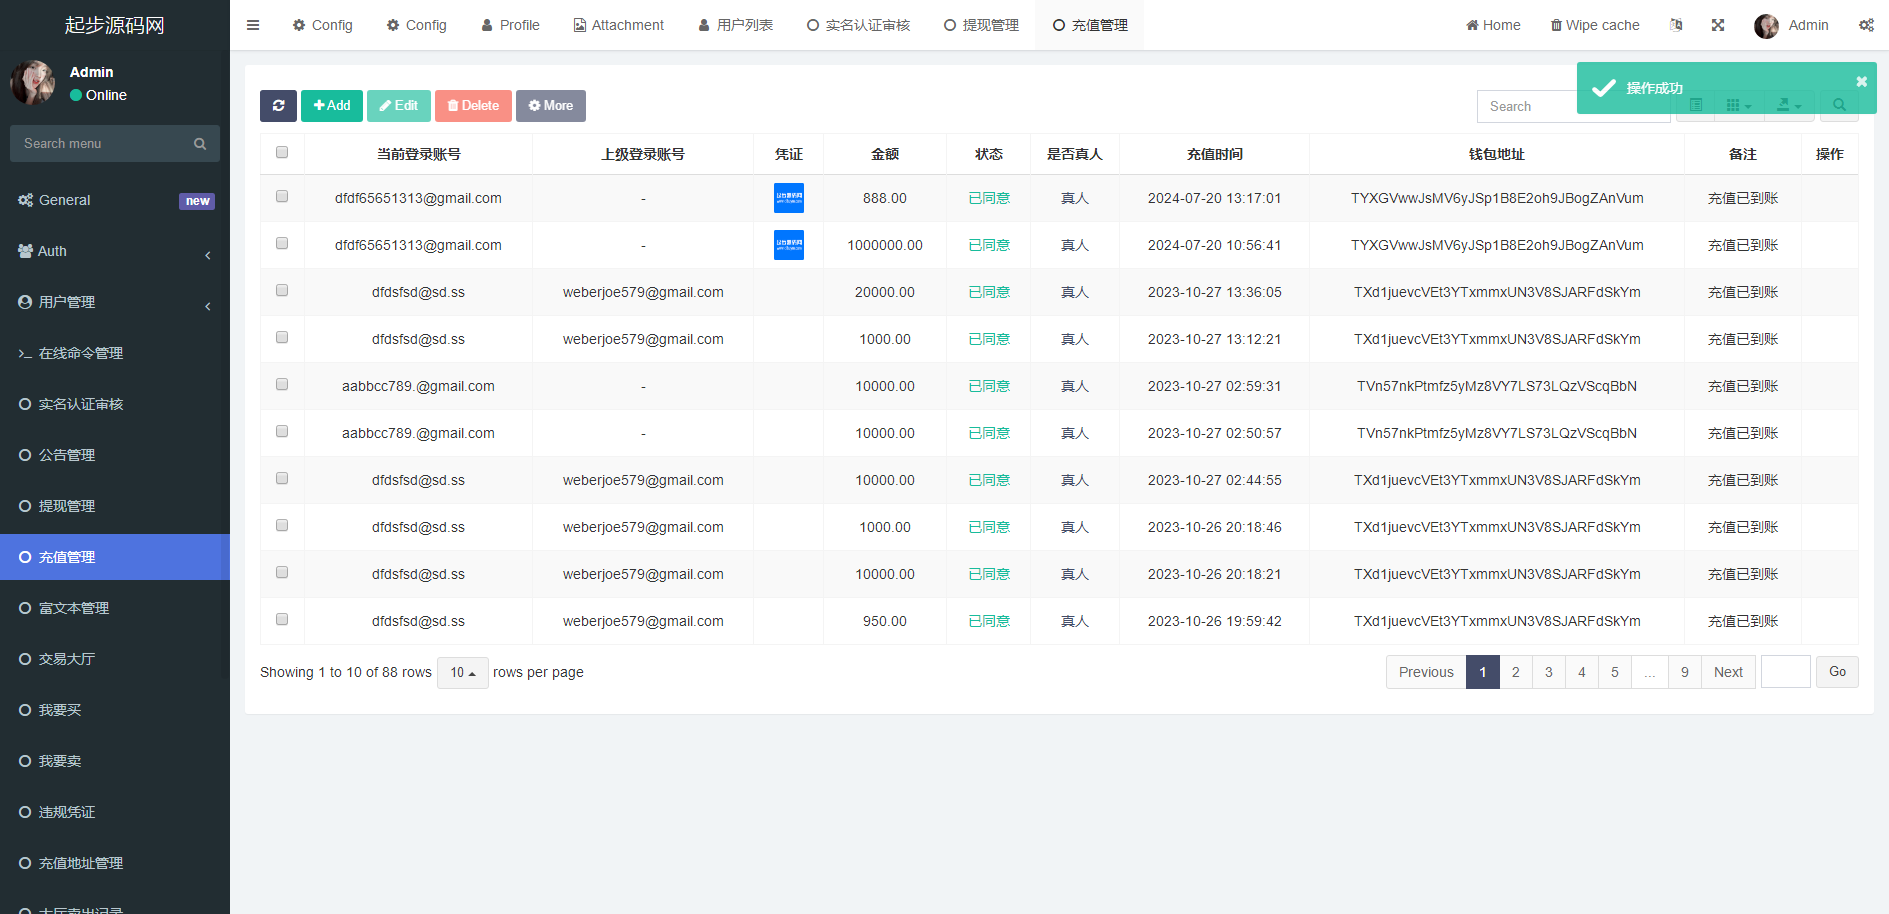Open voucher thumbnail for 888.00 recharge

click(x=788, y=198)
